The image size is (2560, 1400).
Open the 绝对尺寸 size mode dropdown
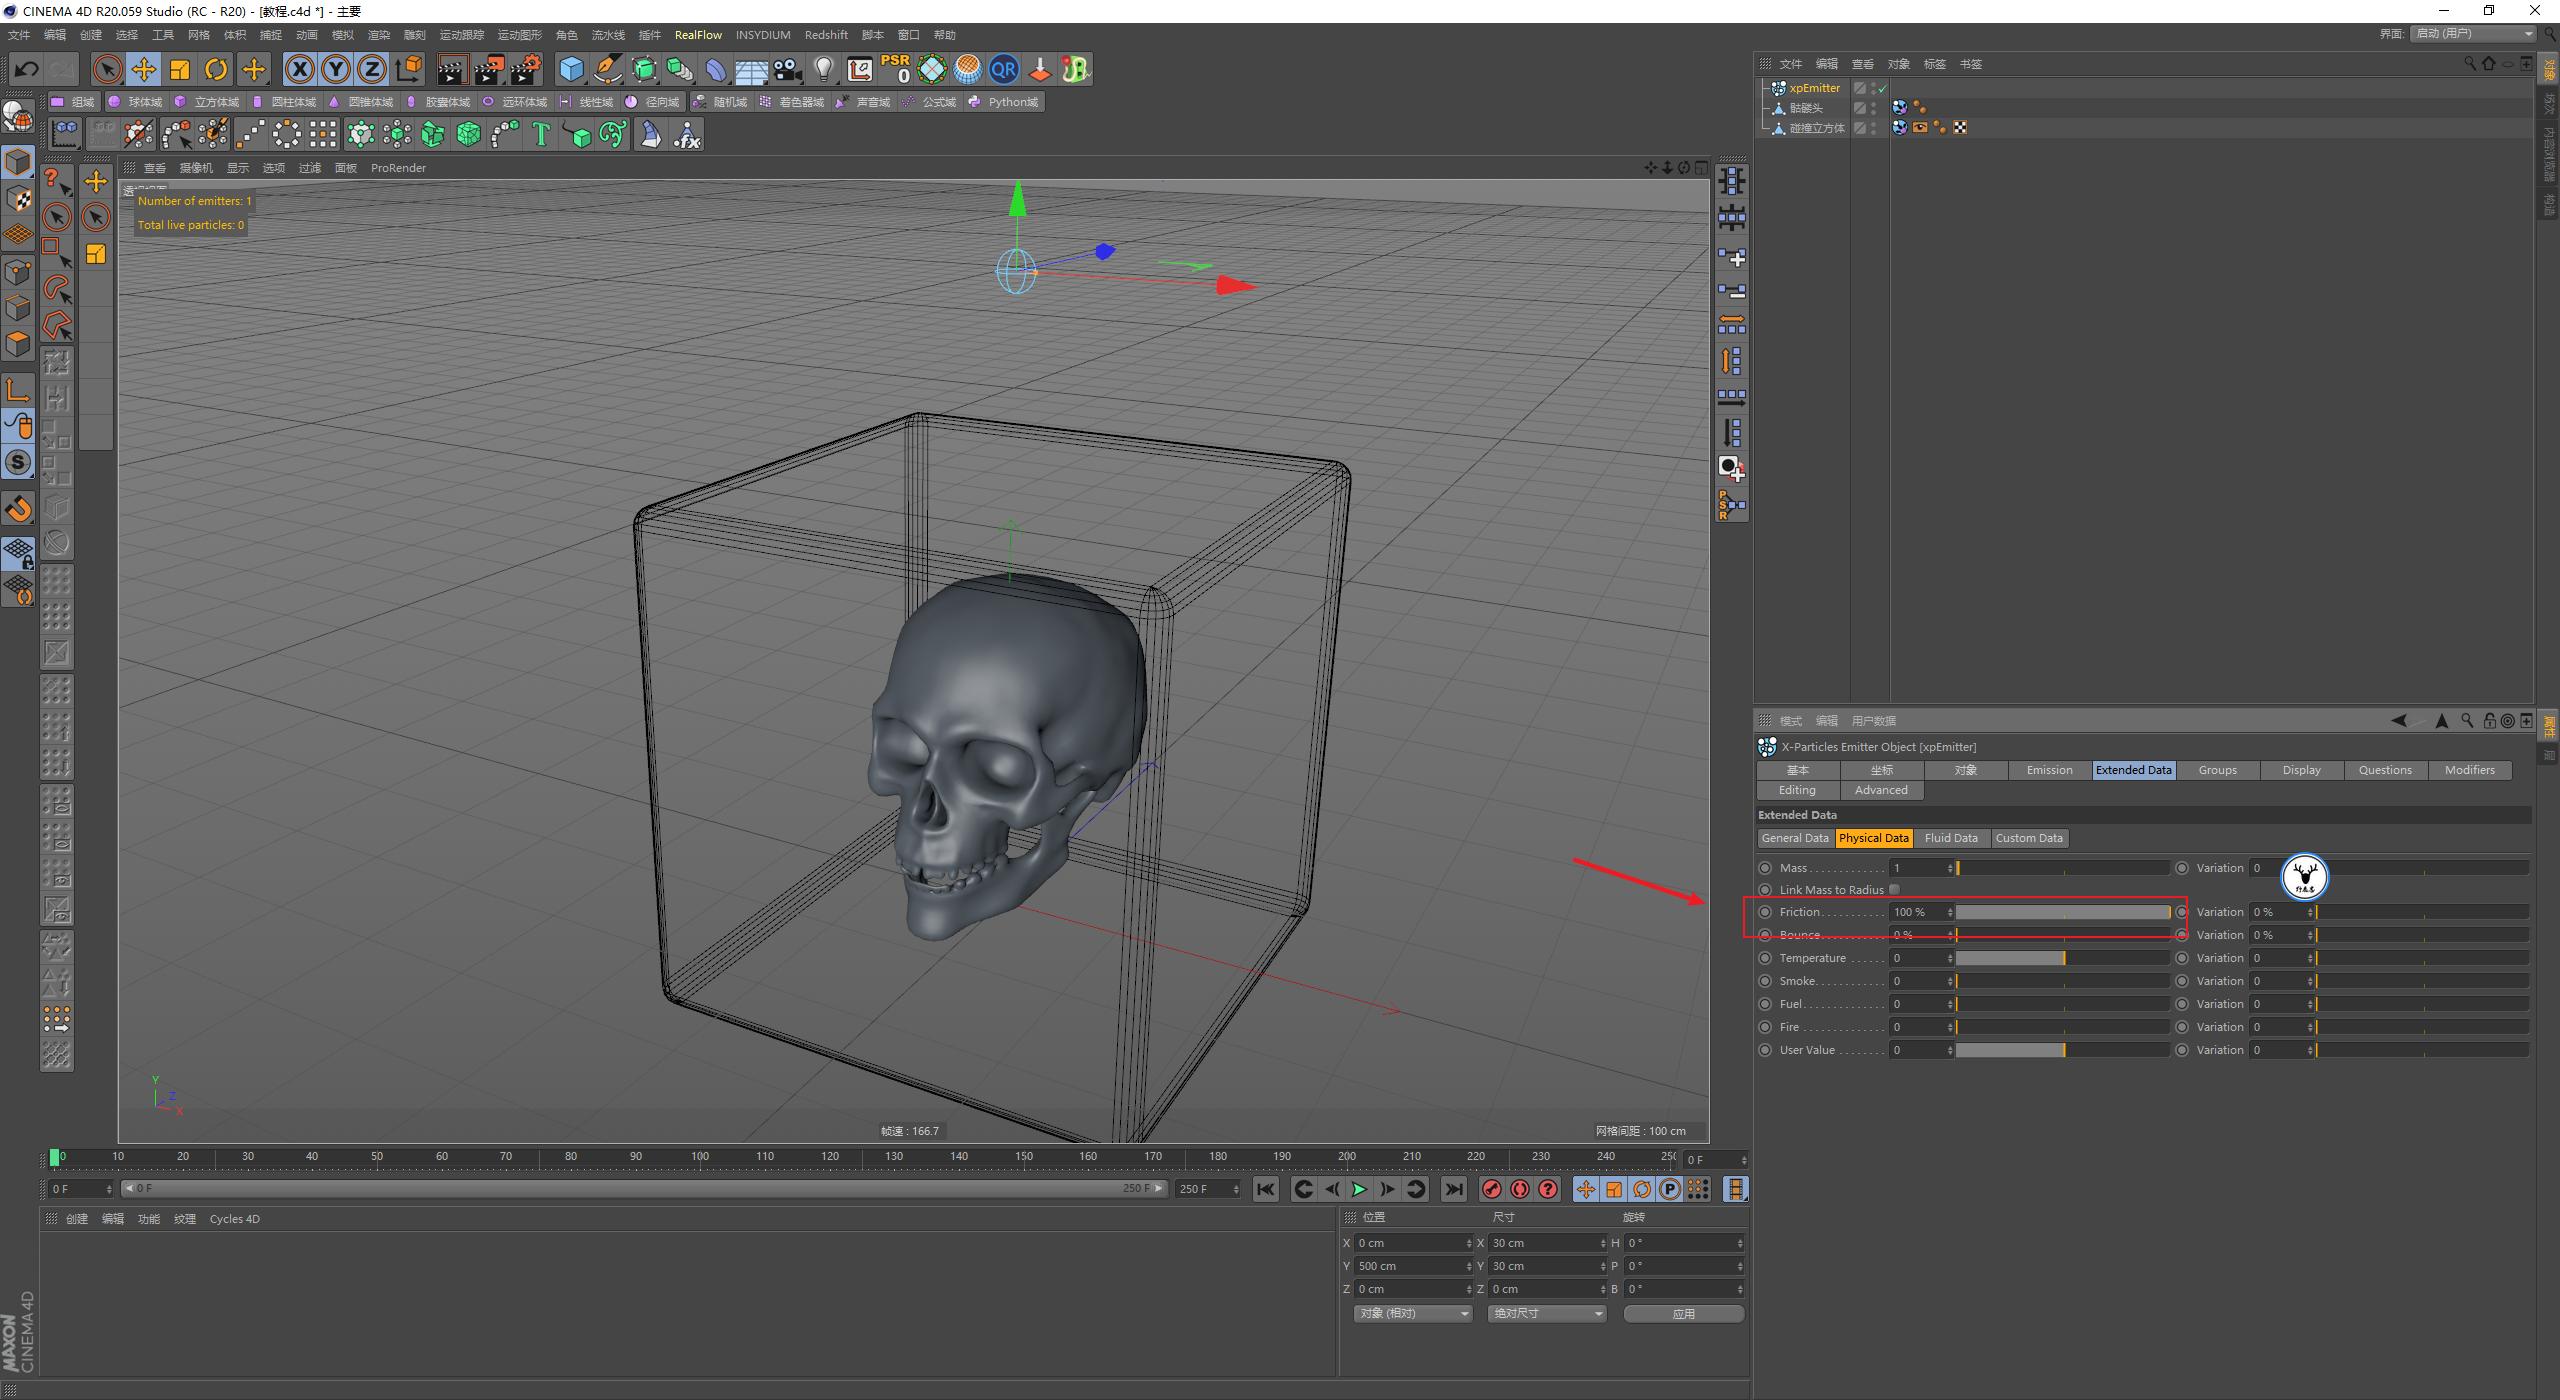(1546, 1313)
